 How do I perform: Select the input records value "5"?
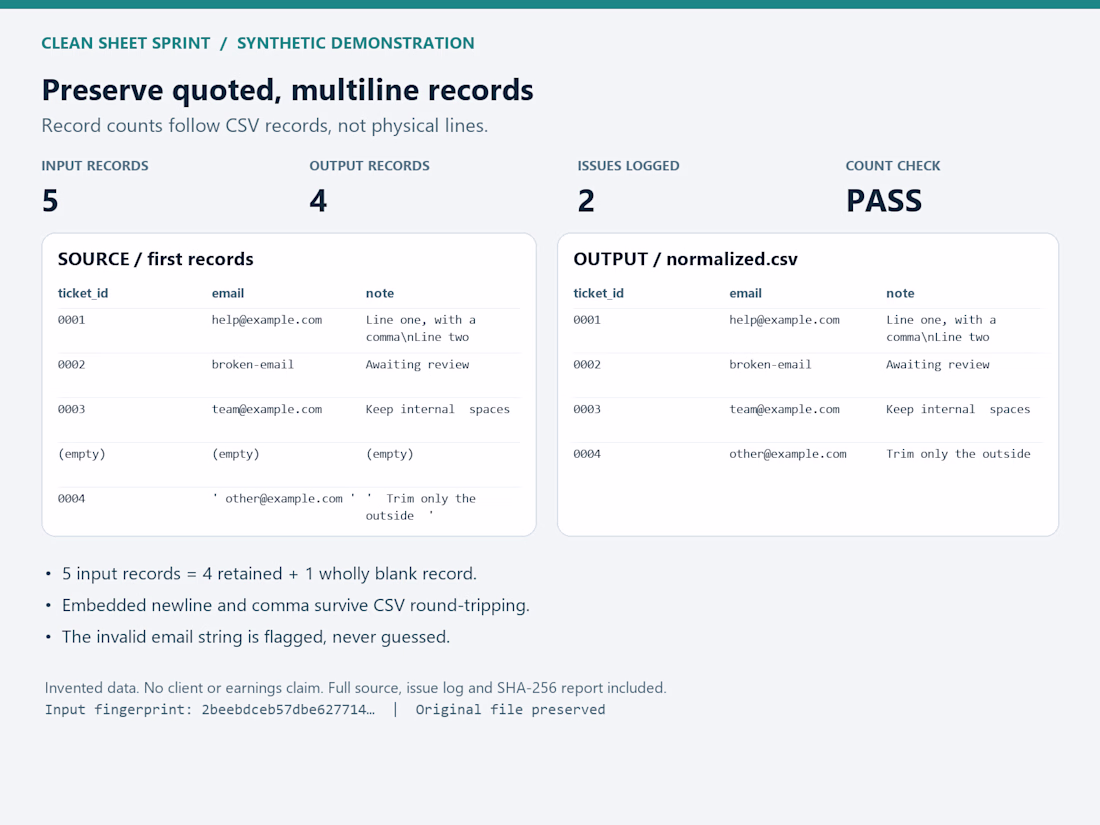click(x=50, y=201)
